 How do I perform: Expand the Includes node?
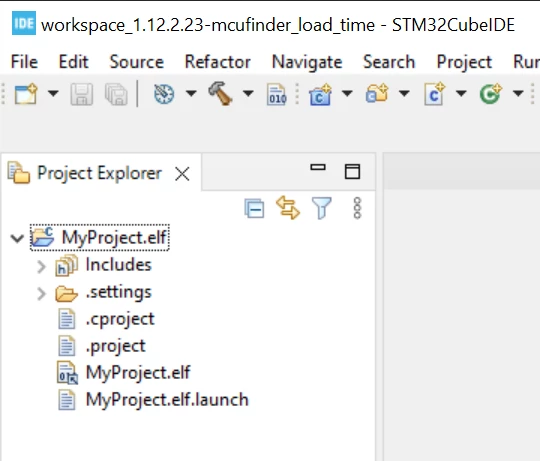(41, 266)
